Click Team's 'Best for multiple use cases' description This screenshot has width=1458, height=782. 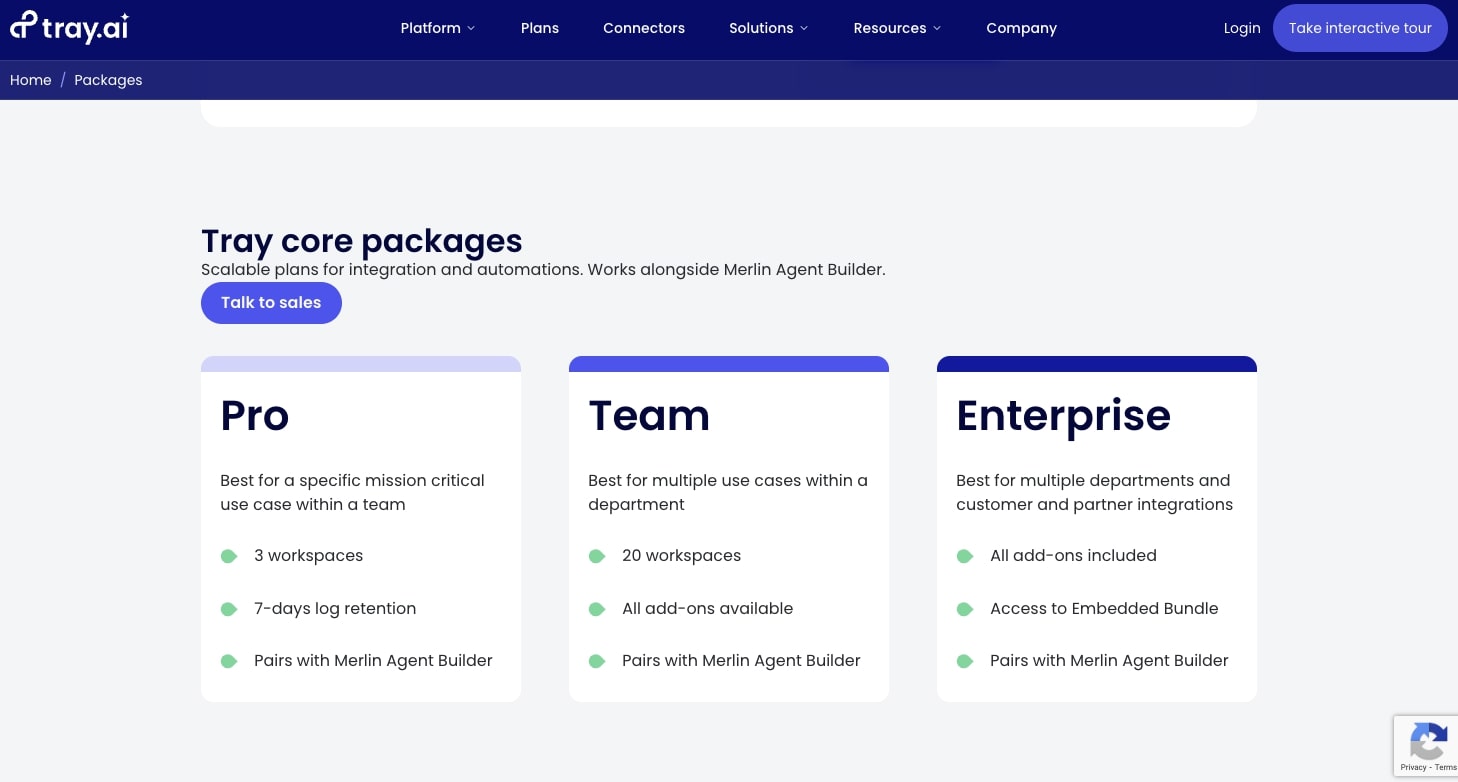tap(728, 493)
